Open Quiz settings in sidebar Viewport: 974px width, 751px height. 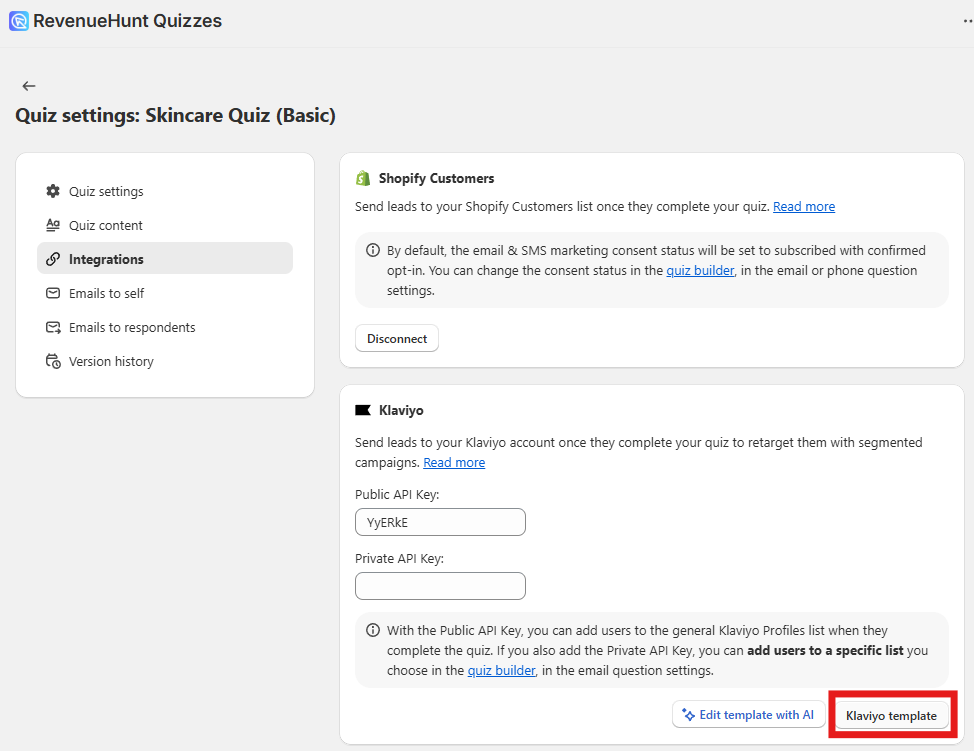click(165, 191)
